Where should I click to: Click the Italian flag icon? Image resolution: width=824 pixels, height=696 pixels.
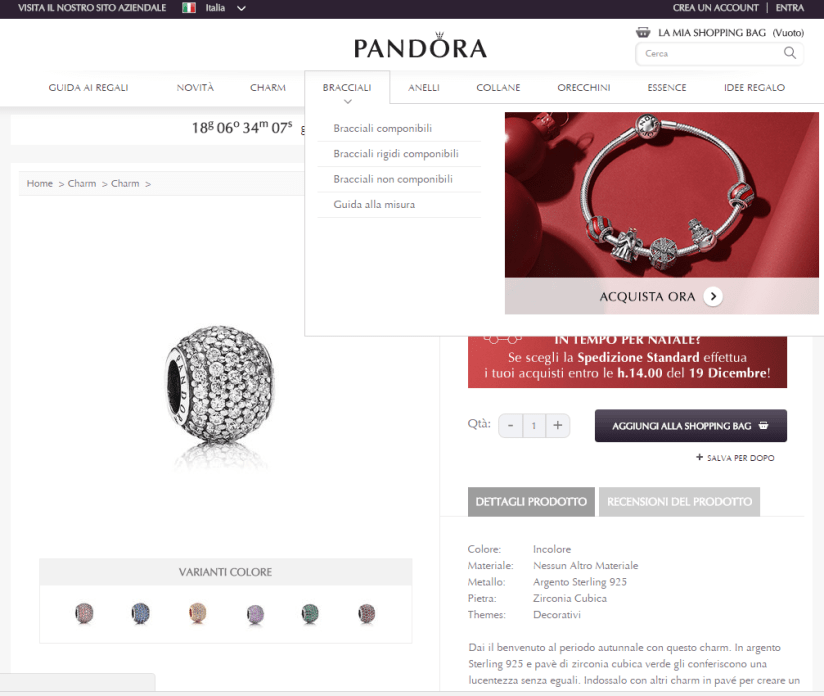[189, 8]
